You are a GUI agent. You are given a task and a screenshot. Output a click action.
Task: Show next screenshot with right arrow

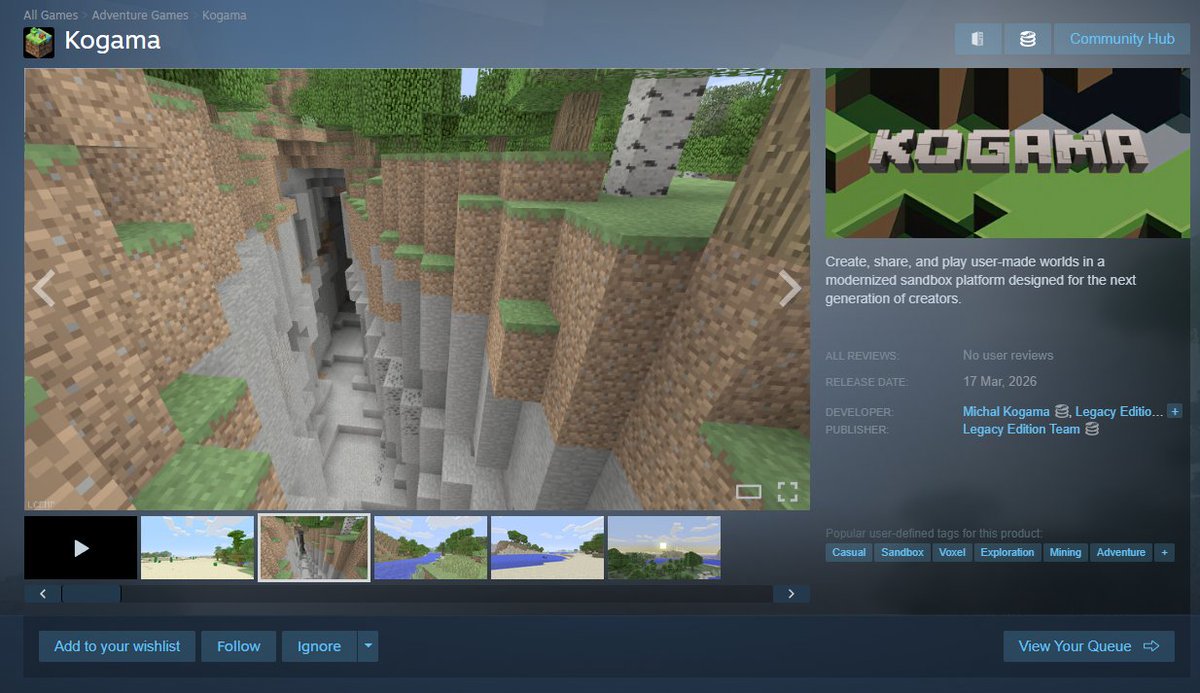(x=790, y=288)
